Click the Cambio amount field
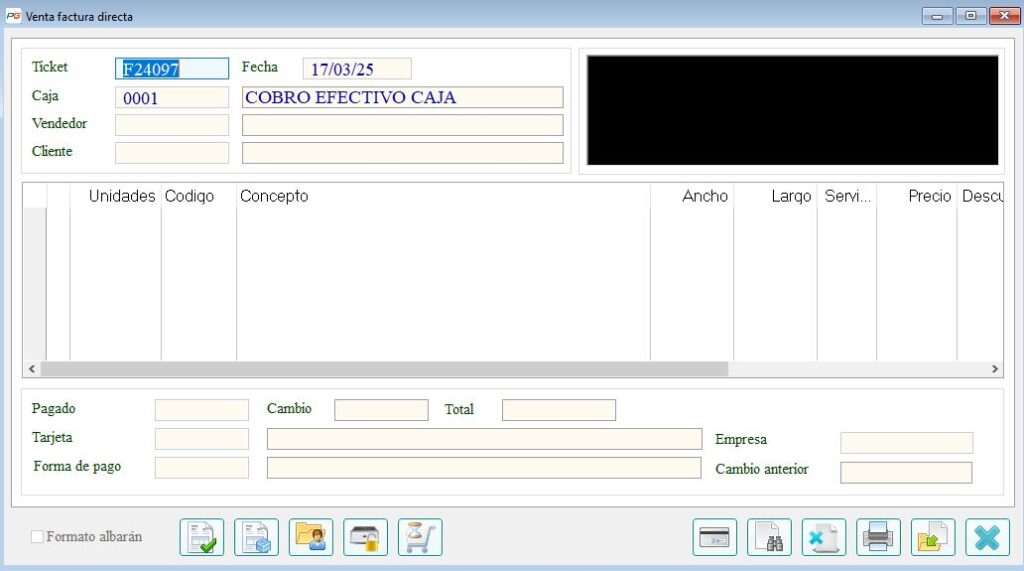 [x=381, y=410]
